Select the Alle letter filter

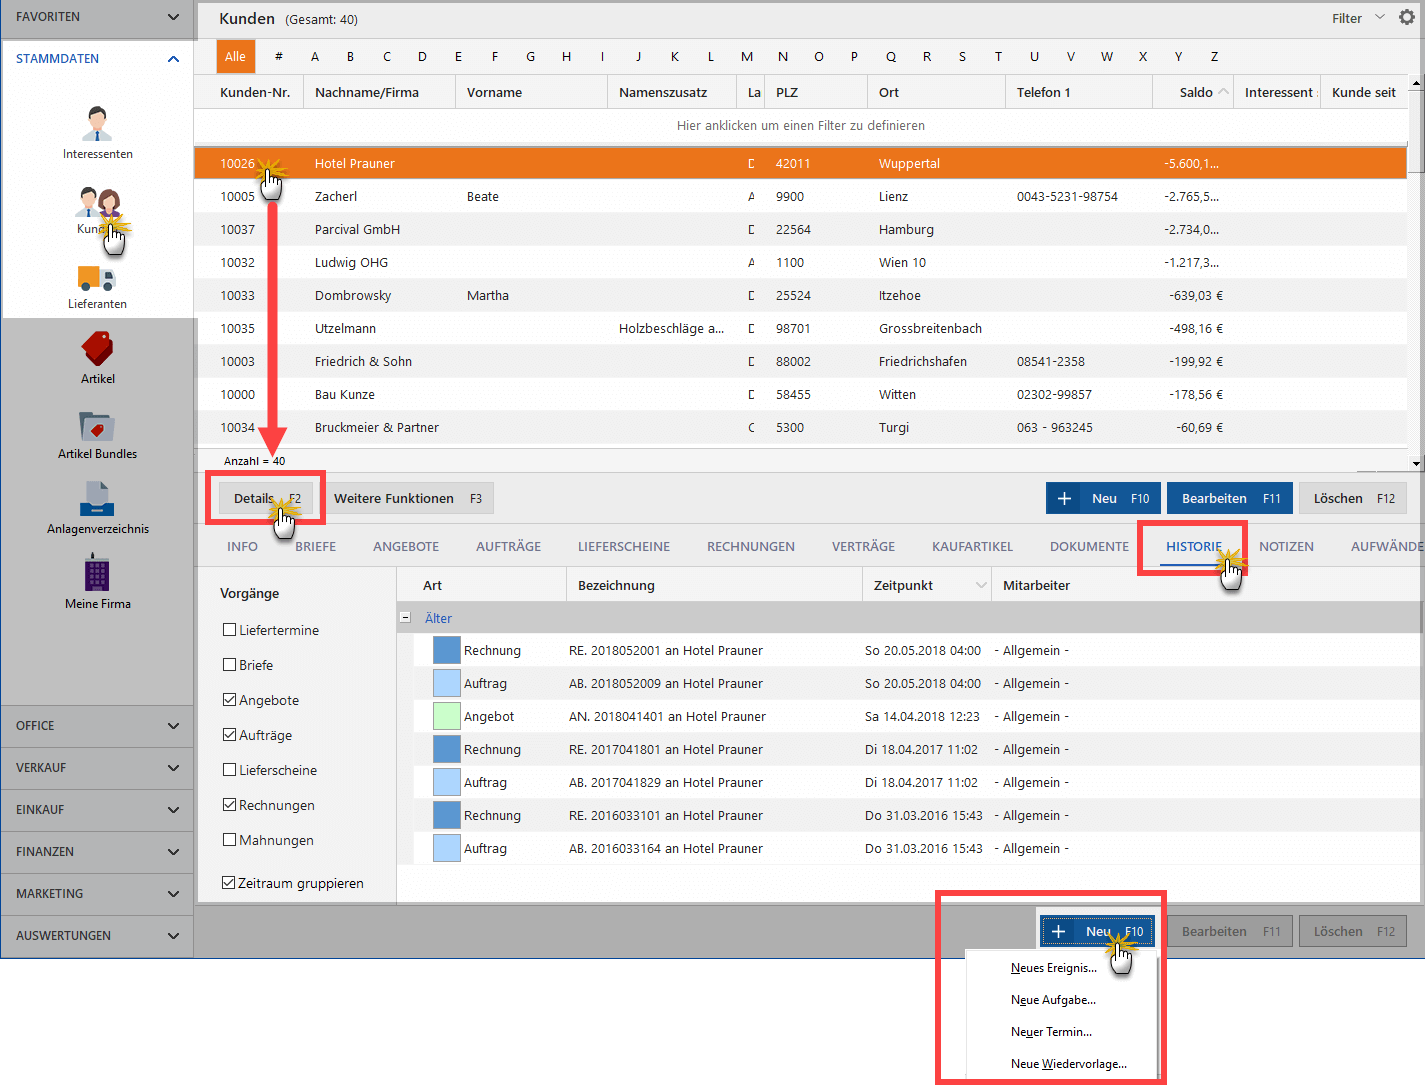coord(236,57)
